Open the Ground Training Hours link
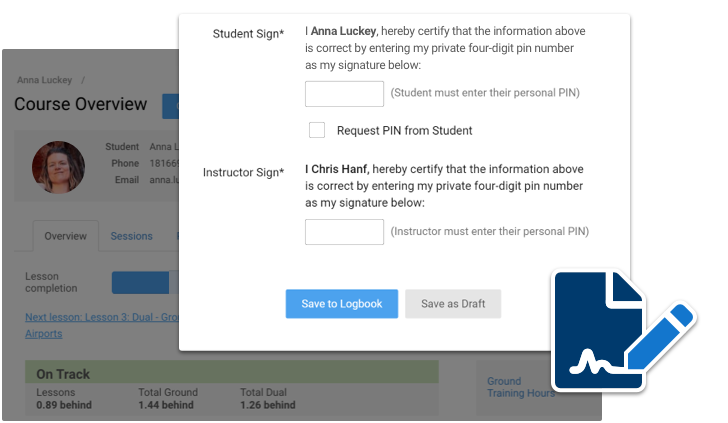This screenshot has width=728, height=423. (x=520, y=387)
